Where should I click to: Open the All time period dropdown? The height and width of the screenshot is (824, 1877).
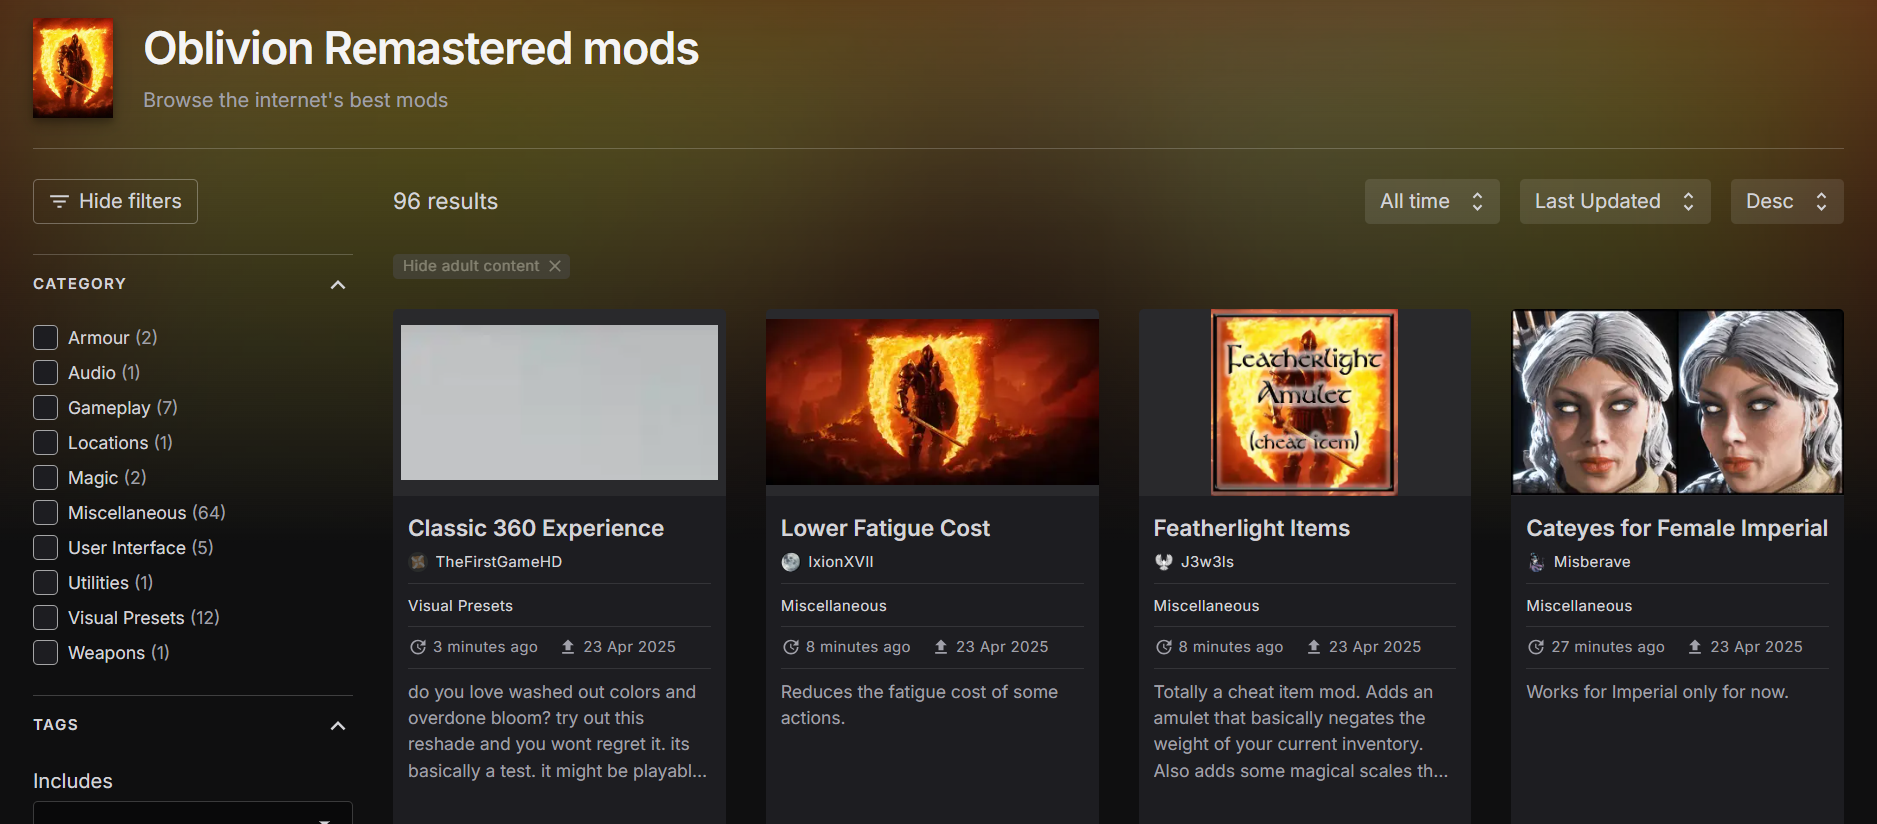1431,201
